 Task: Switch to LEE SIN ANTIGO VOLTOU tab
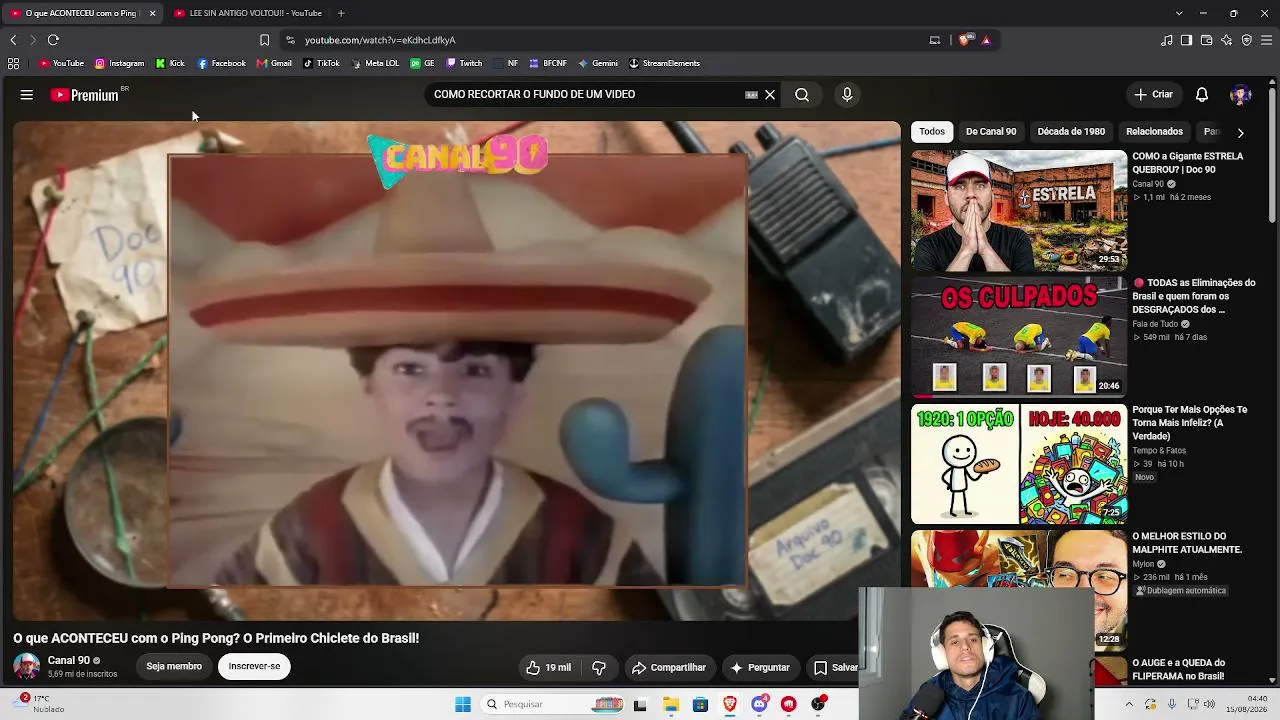point(249,13)
